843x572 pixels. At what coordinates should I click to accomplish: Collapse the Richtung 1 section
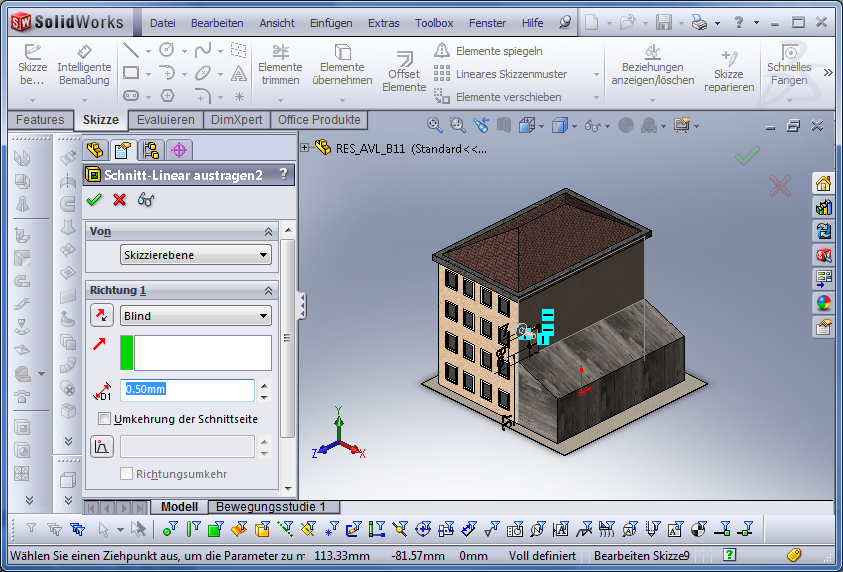click(267, 290)
